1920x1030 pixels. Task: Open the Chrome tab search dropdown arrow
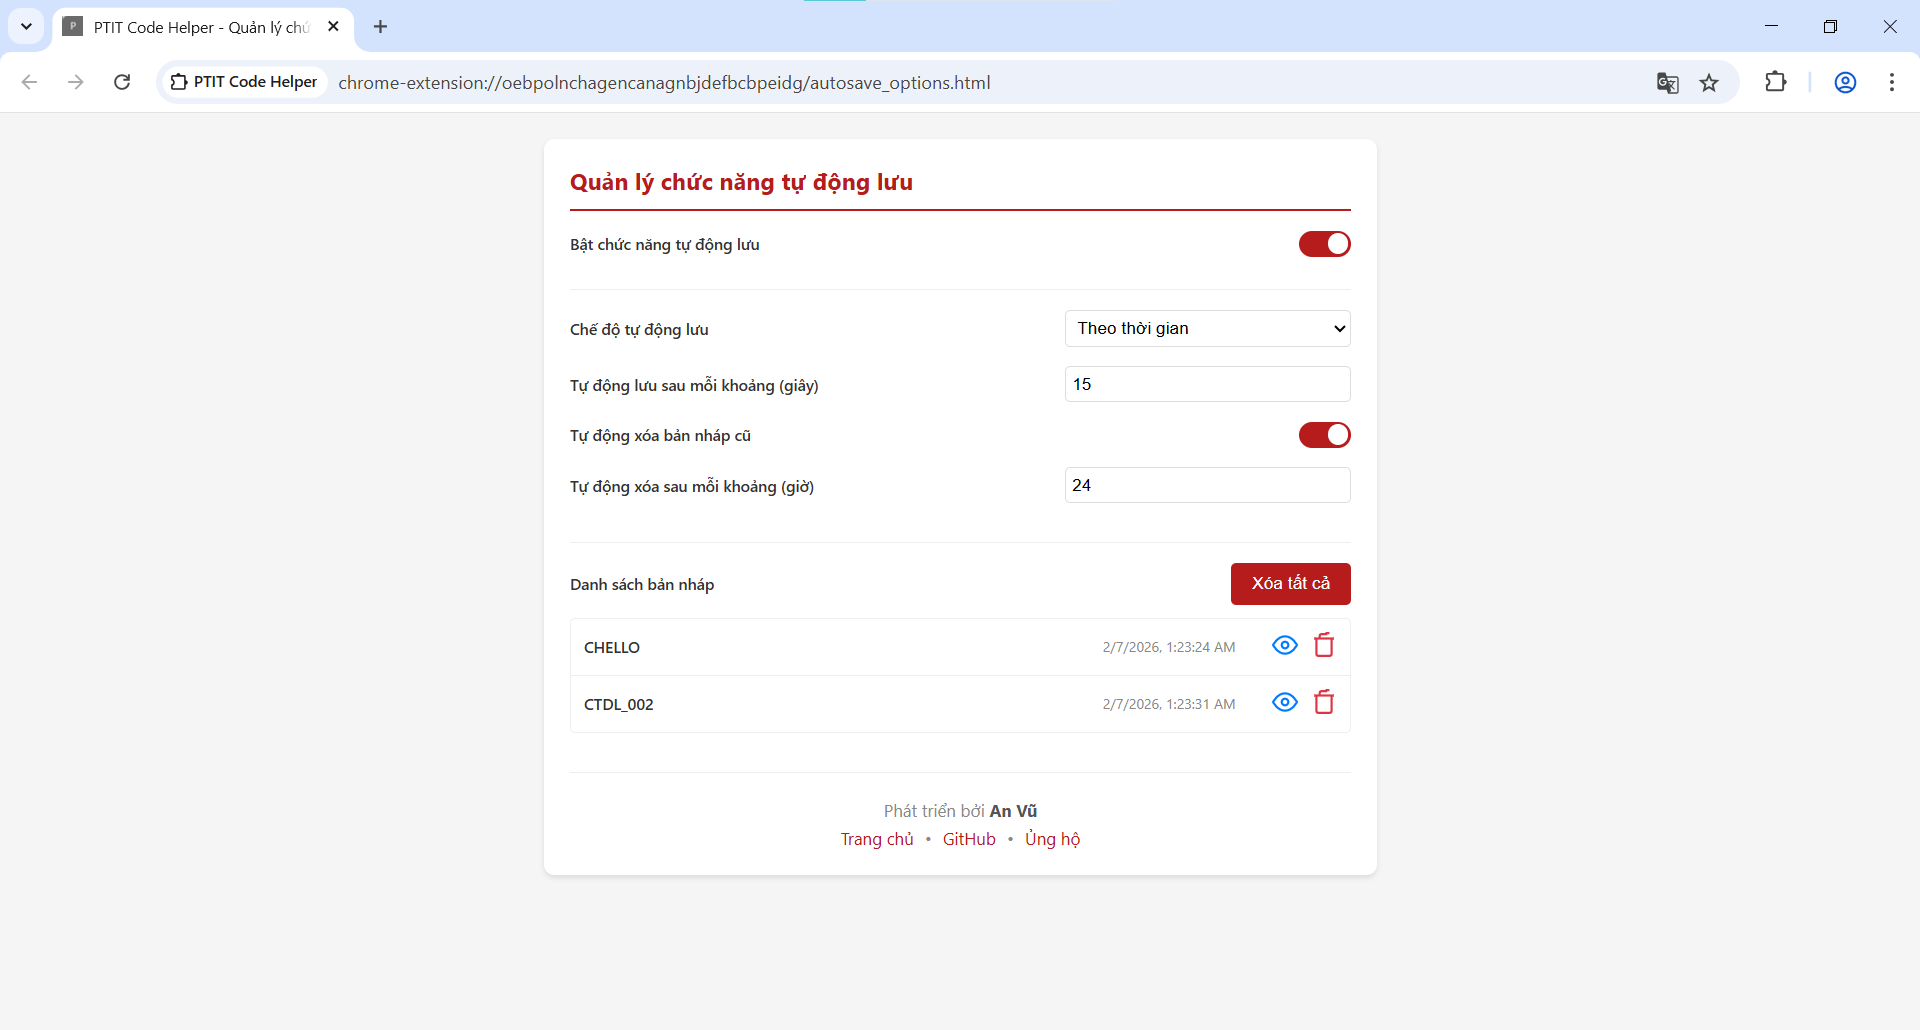pyautogui.click(x=26, y=27)
